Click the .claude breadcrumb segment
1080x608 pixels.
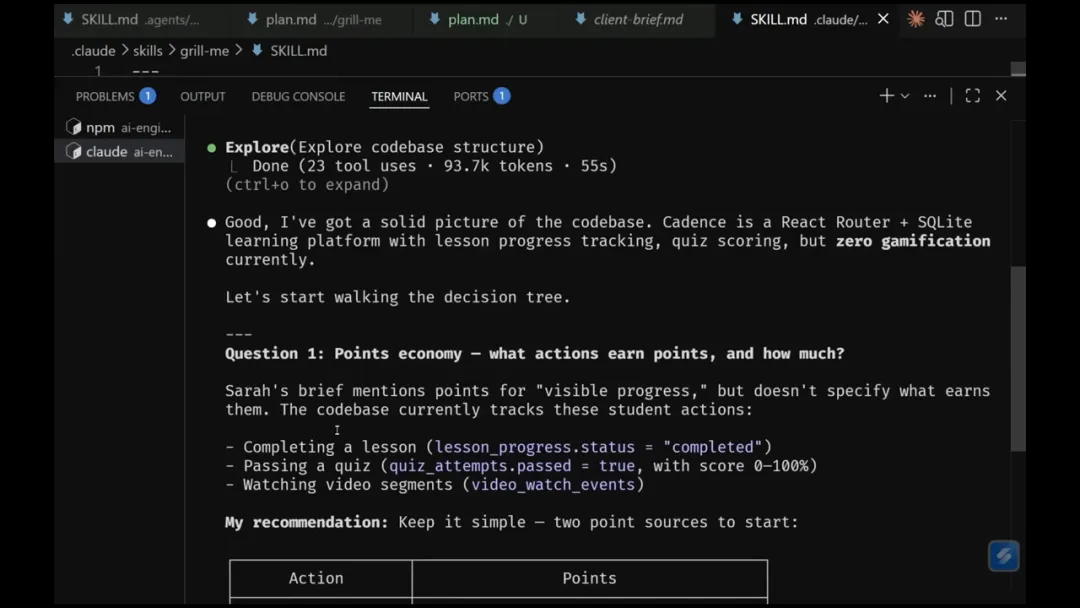coord(93,51)
